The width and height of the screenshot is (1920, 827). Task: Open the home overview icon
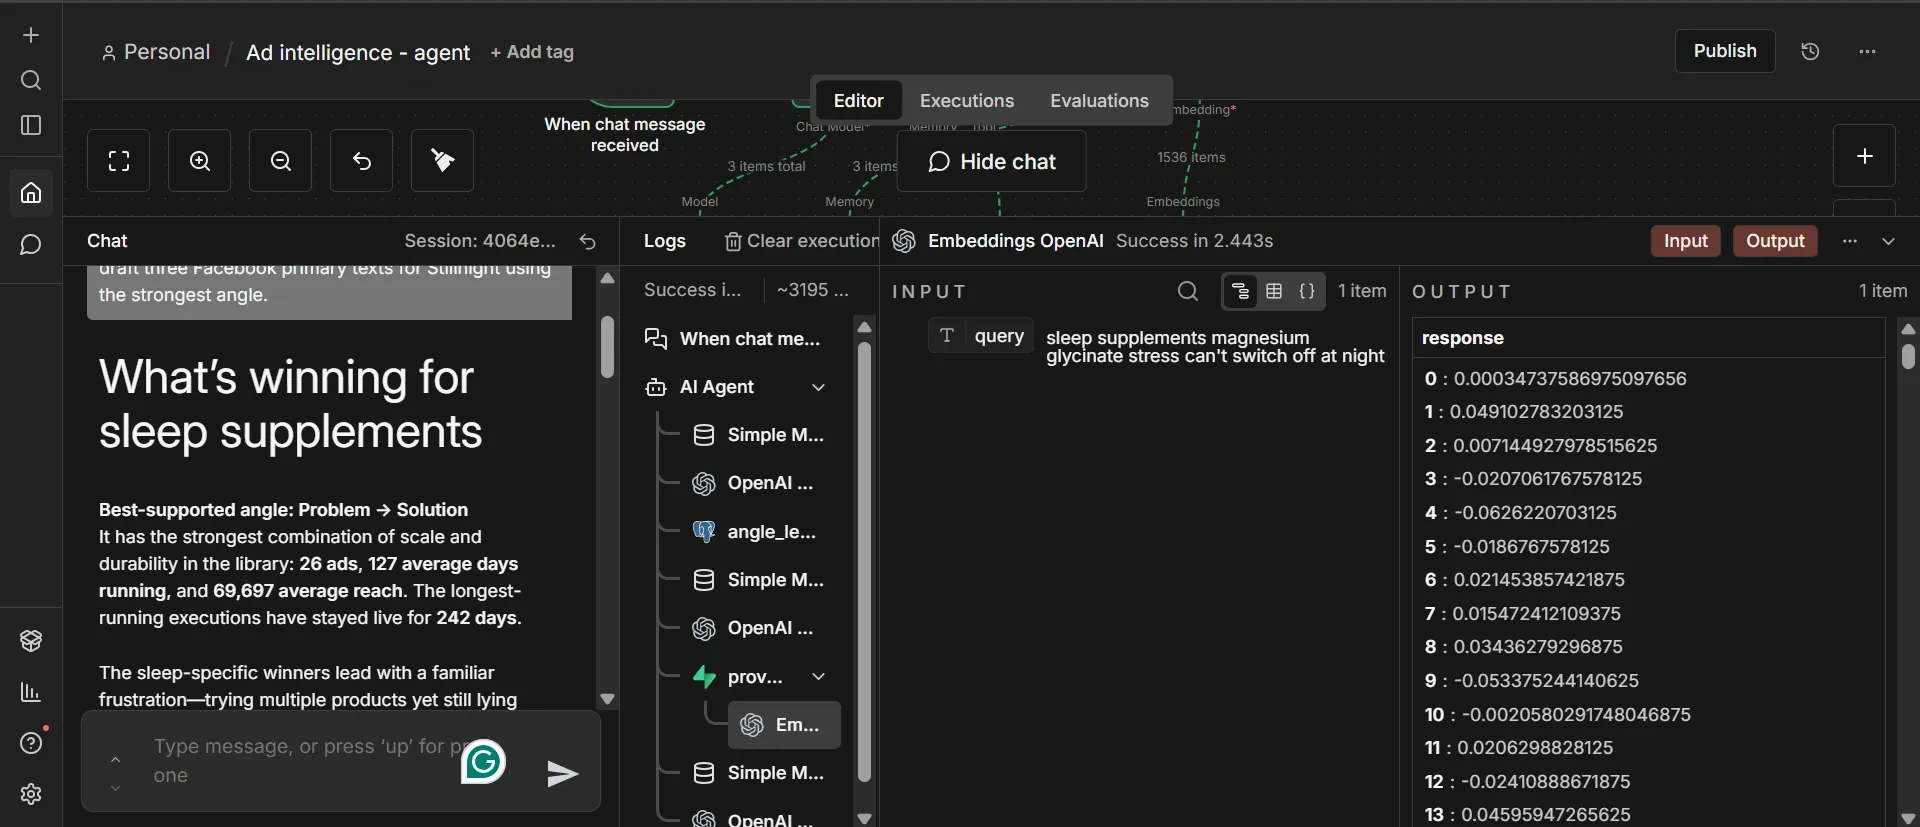point(31,192)
